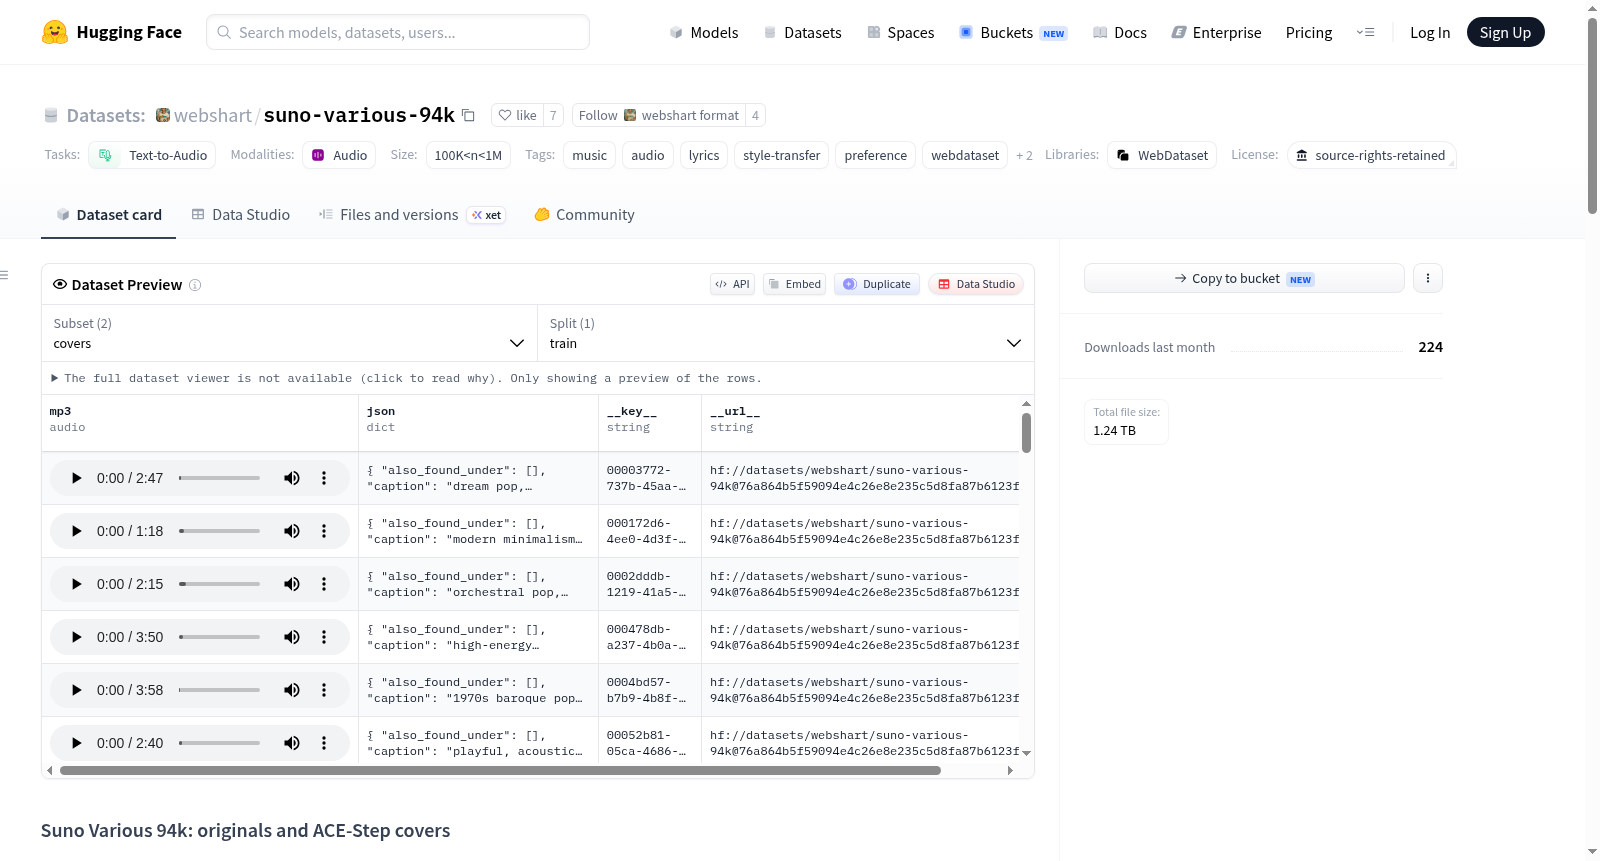Screen dimensions: 1600x861
Task: Focus the search models input field
Action: coord(398,32)
